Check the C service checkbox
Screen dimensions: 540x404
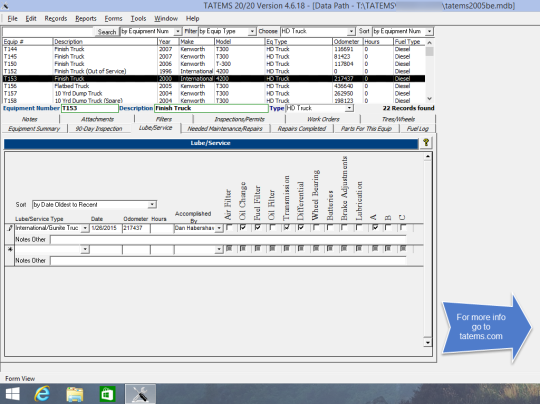click(x=403, y=228)
